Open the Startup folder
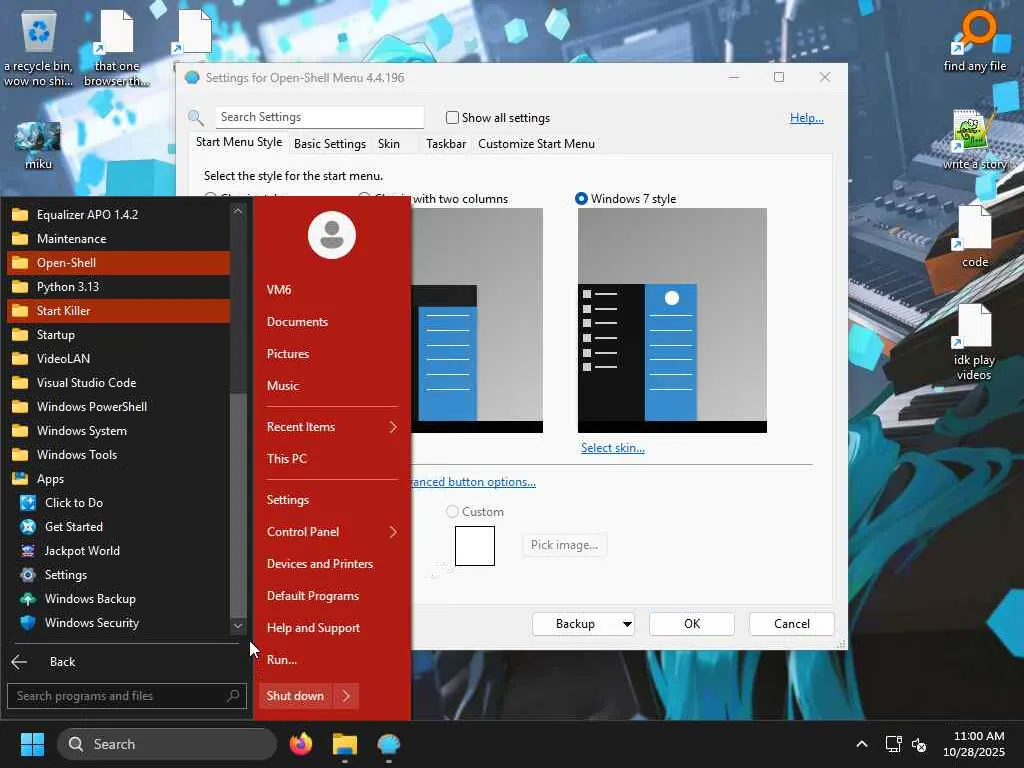The height and width of the screenshot is (768, 1024). pos(118,335)
